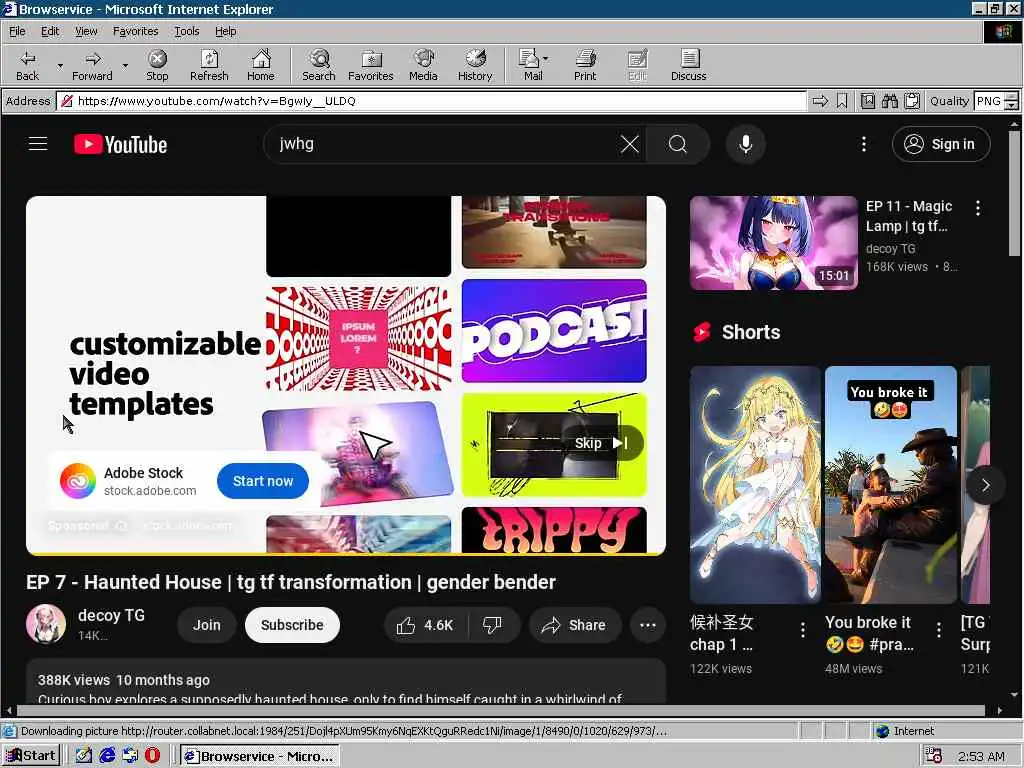Image resolution: width=1024 pixels, height=768 pixels.
Task: Click the Media toolbar icon
Action: click(423, 65)
